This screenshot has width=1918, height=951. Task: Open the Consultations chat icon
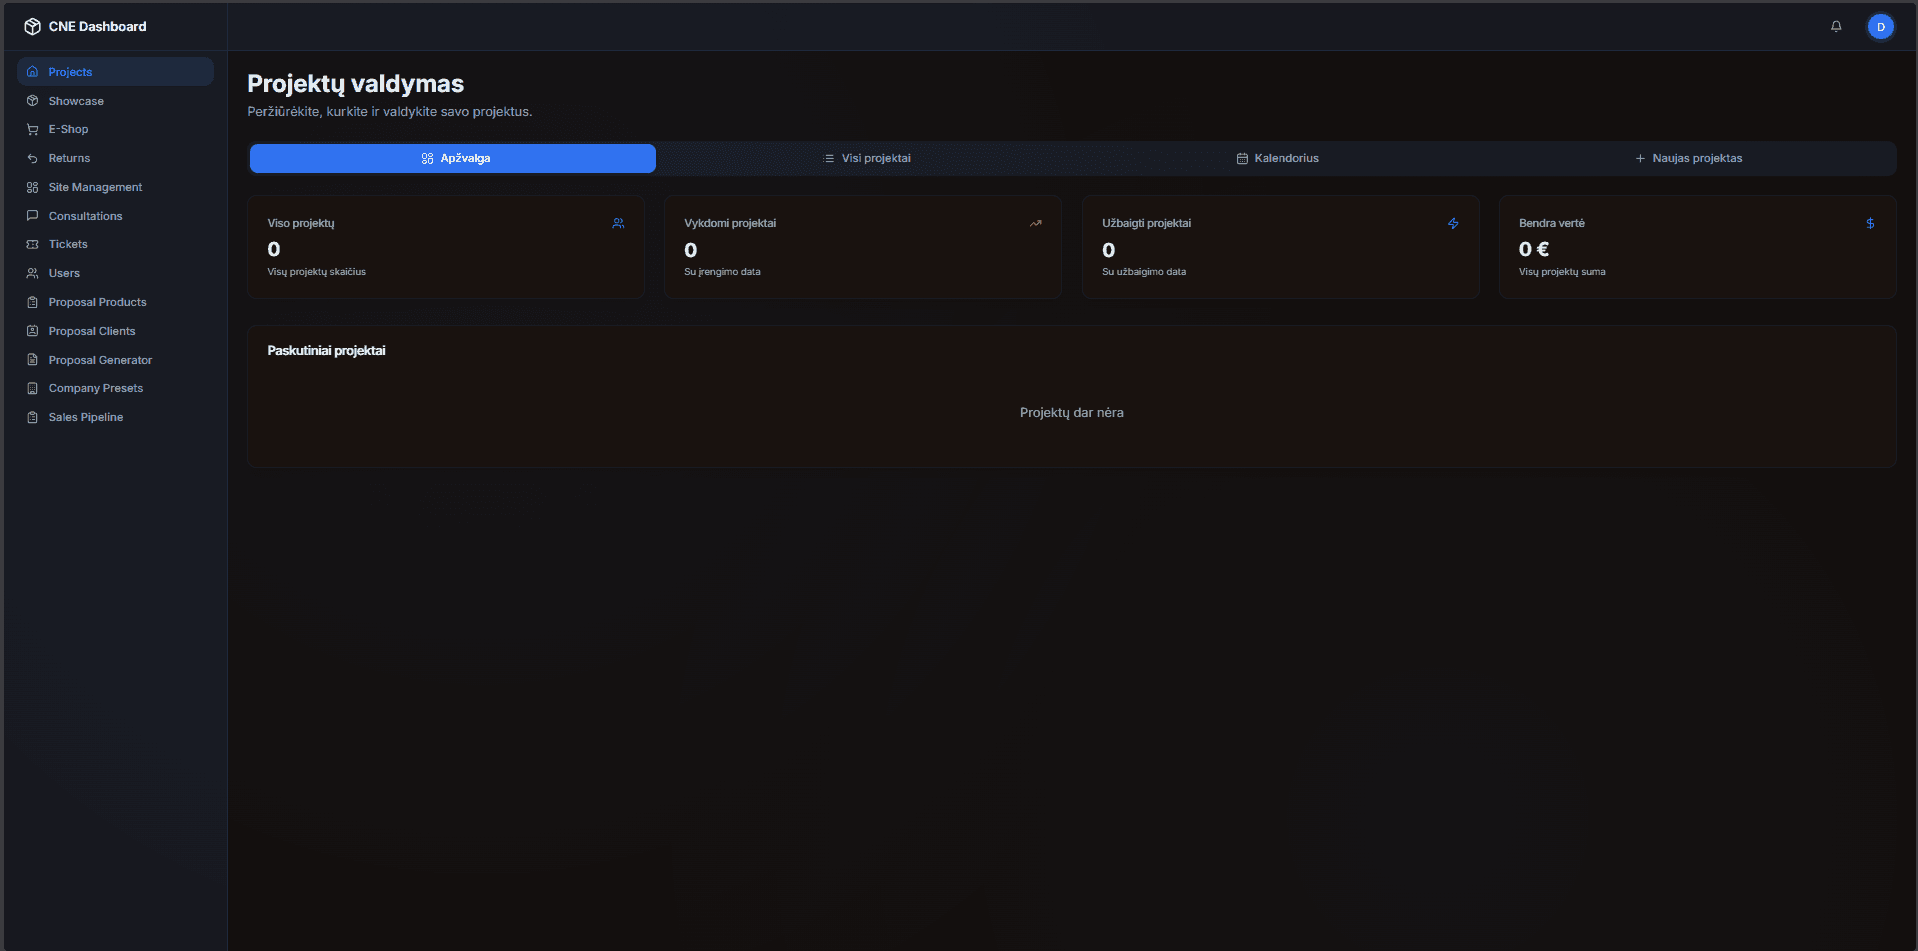pos(32,216)
